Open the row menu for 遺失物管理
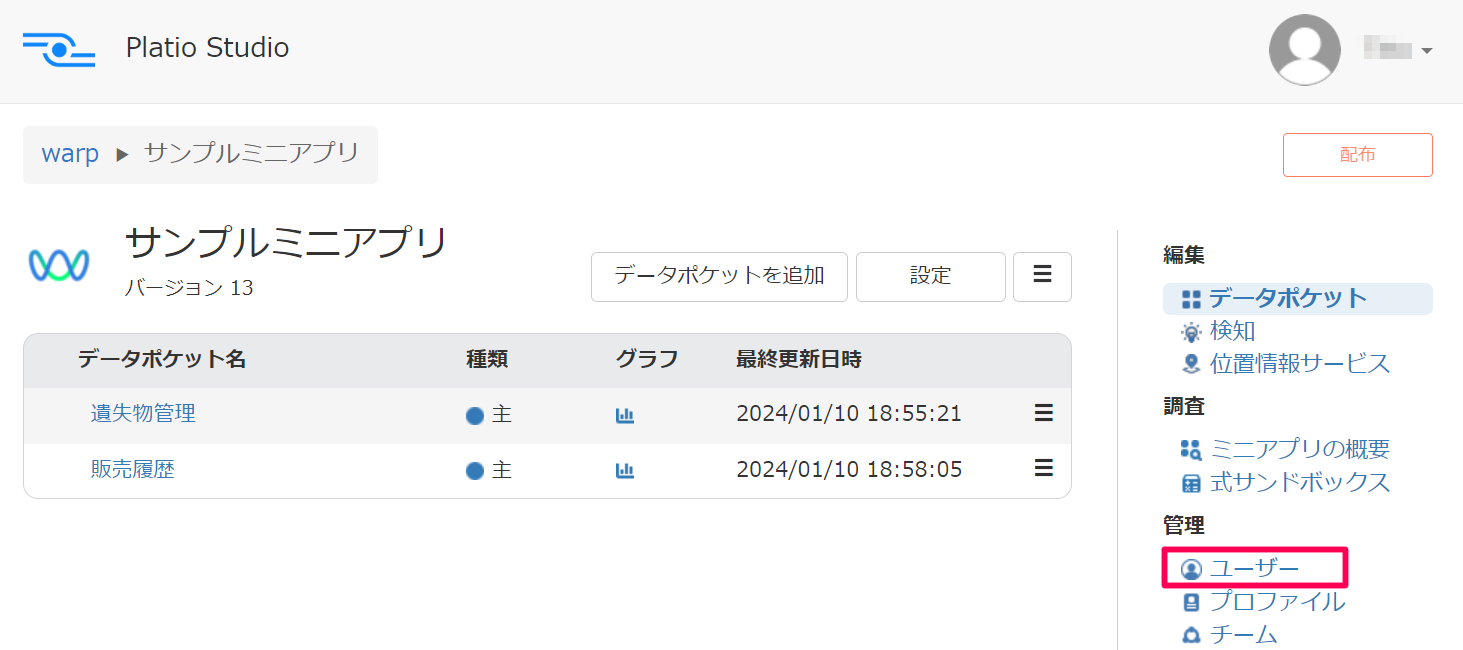The image size is (1463, 650). click(1042, 412)
